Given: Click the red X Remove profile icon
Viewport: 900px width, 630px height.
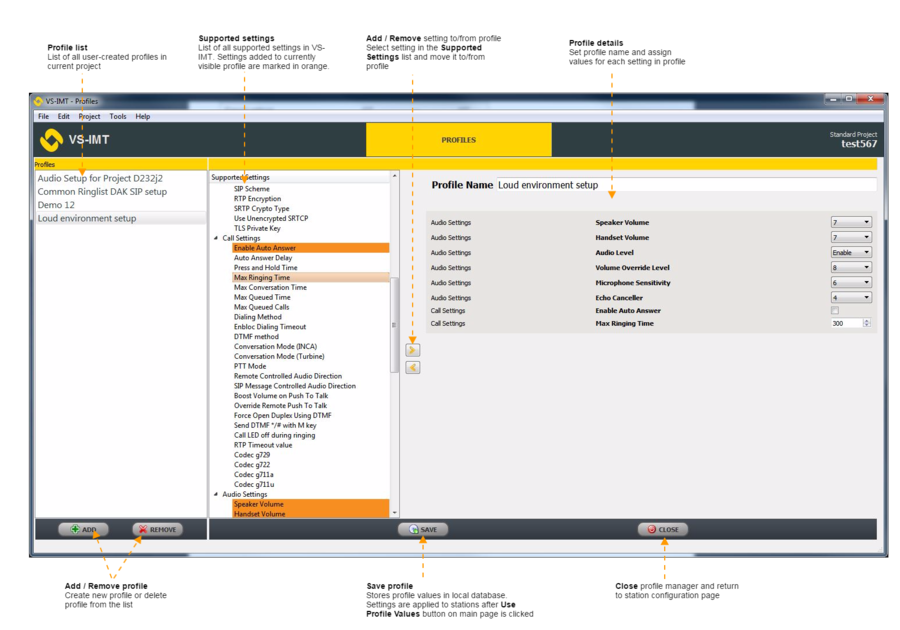Looking at the screenshot, I should click(141, 529).
